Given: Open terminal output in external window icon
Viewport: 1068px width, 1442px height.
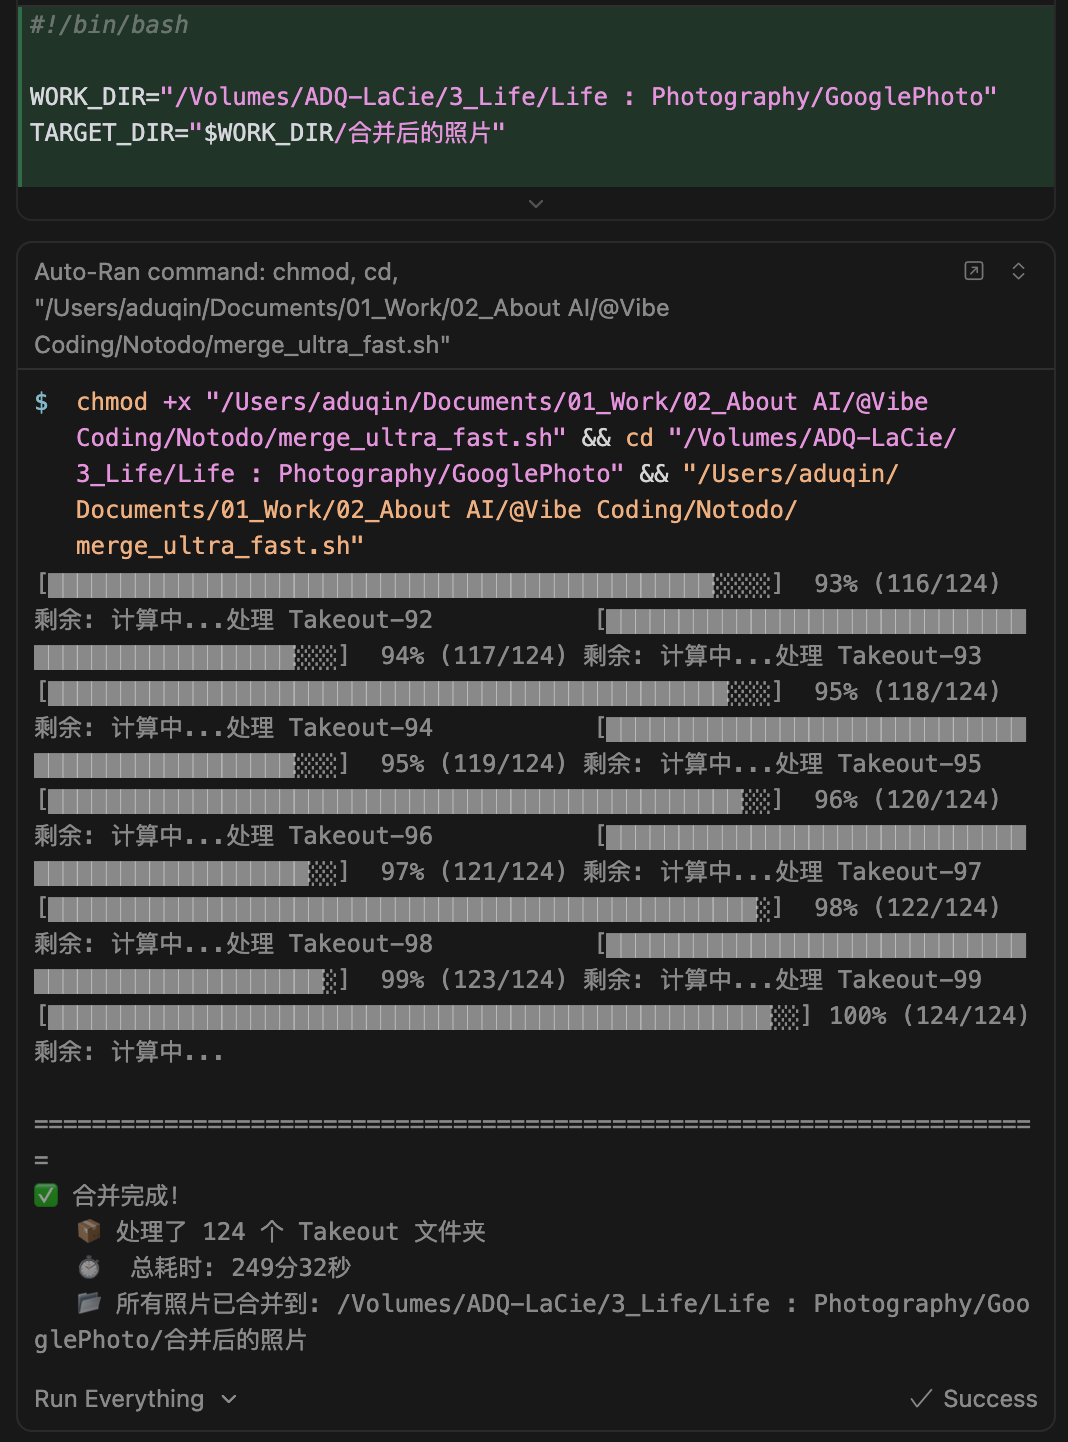Looking at the screenshot, I should pyautogui.click(x=974, y=271).
